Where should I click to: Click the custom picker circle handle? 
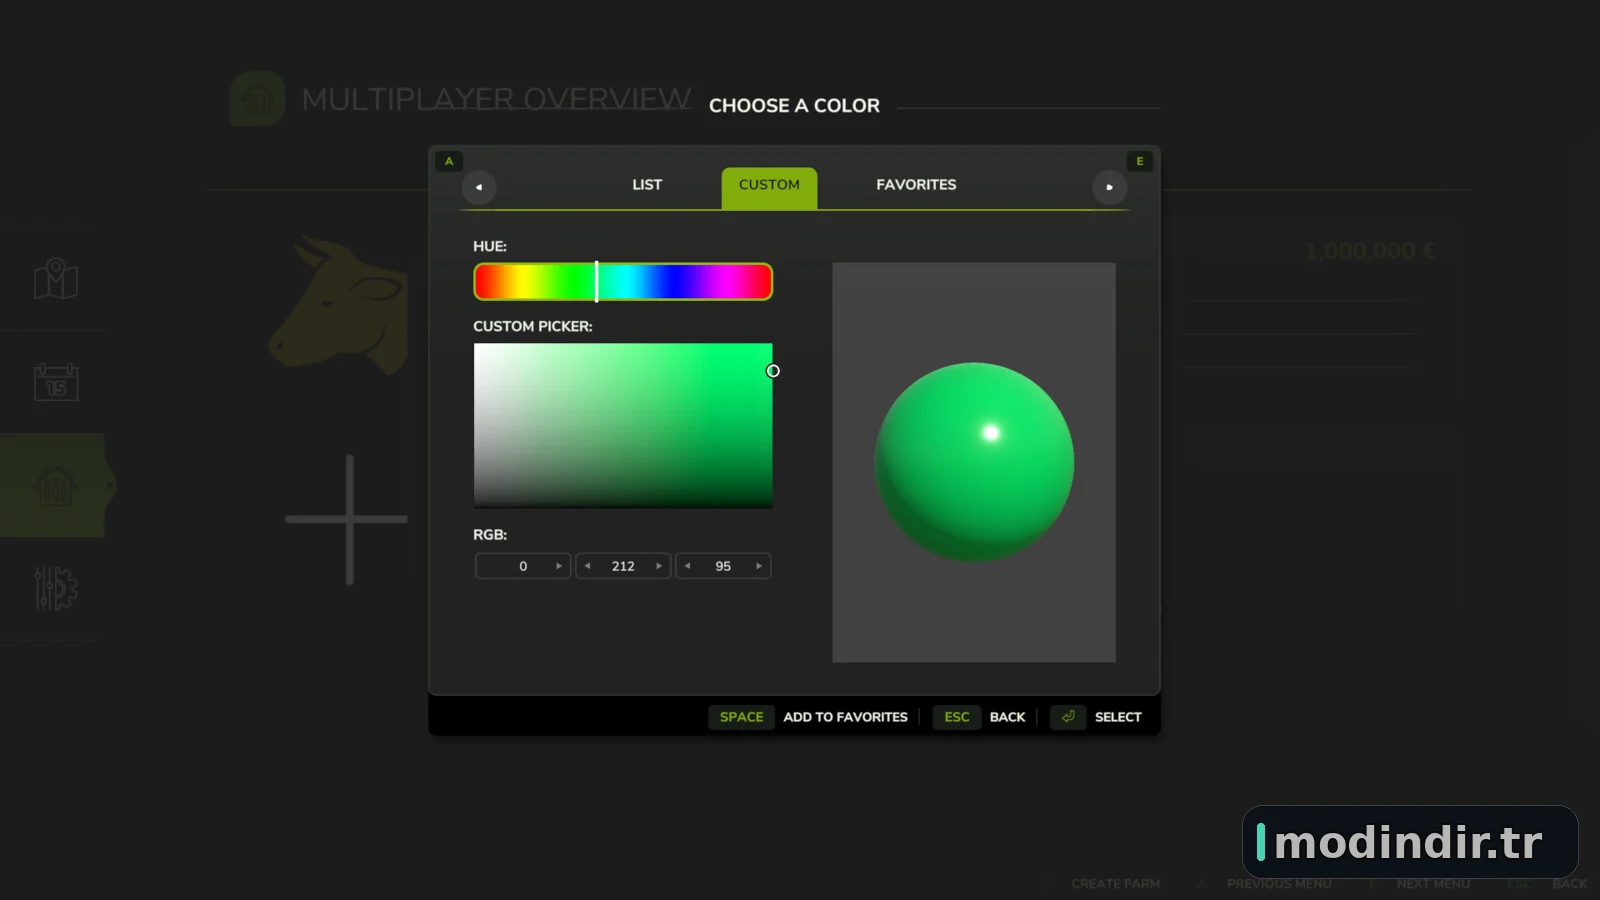tap(773, 371)
